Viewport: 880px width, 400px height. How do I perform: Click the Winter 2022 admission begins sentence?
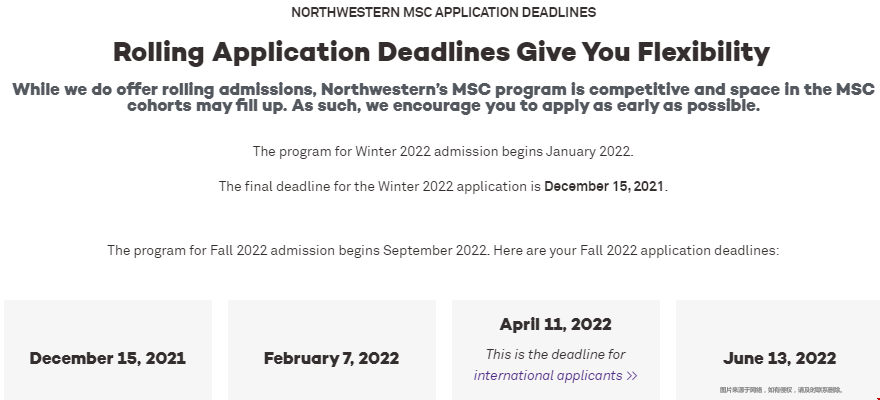click(443, 151)
